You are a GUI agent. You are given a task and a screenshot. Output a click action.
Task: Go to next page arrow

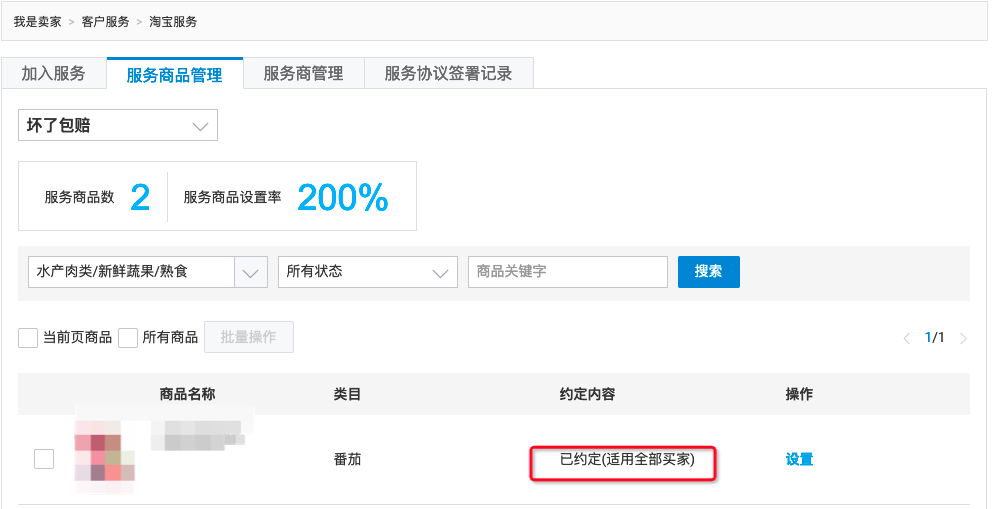point(964,338)
